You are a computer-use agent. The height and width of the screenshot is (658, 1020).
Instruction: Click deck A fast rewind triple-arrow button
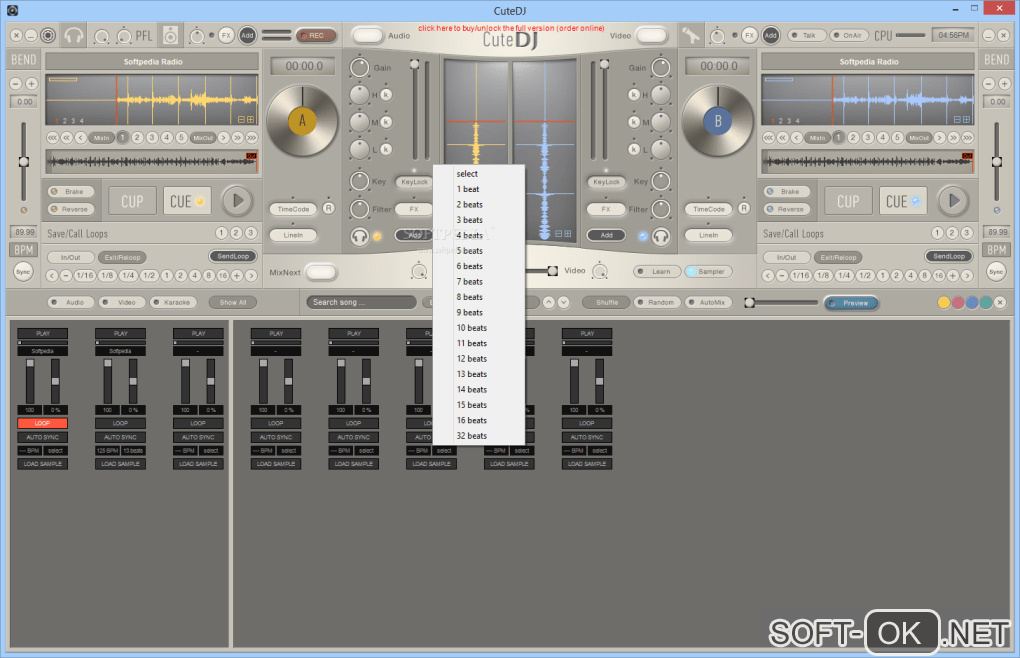pyautogui.click(x=52, y=138)
